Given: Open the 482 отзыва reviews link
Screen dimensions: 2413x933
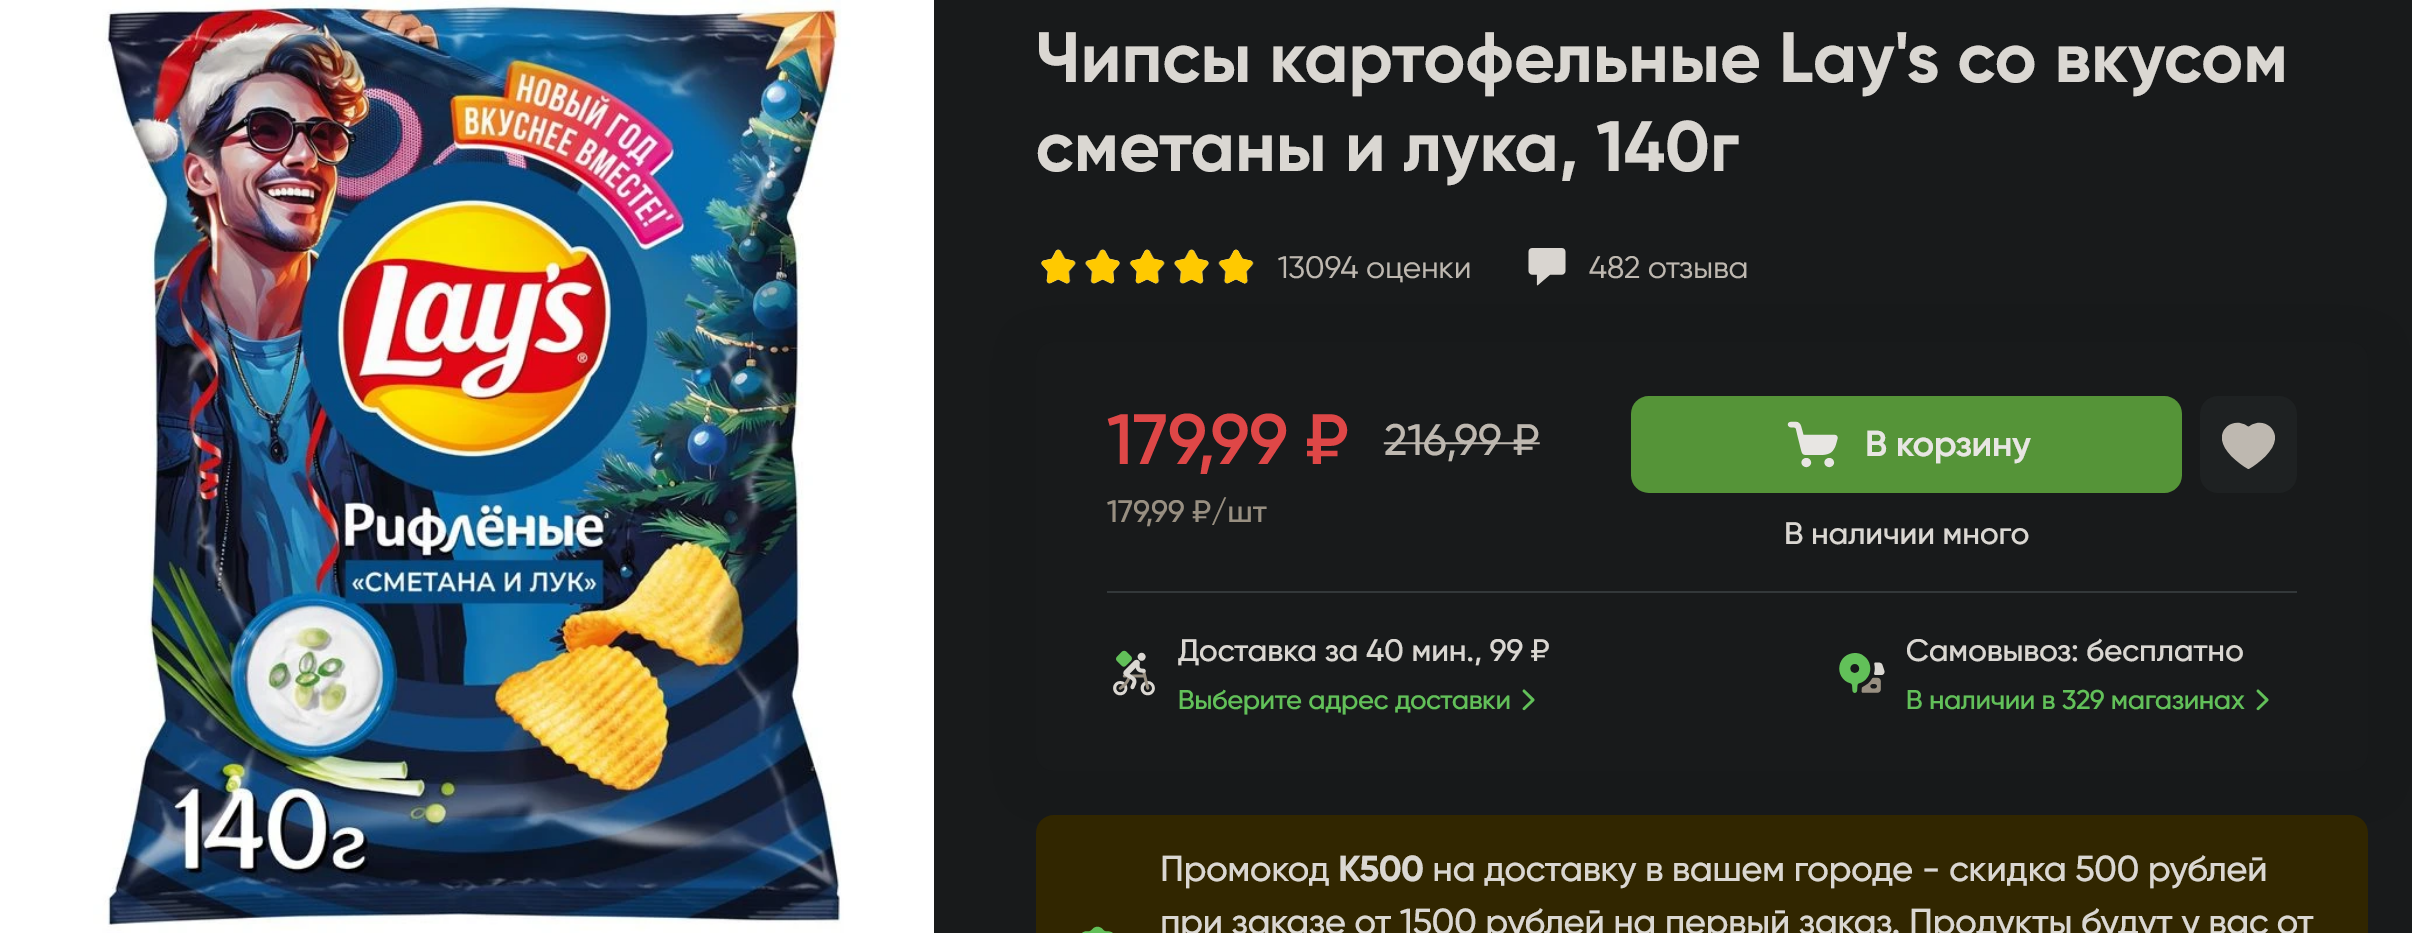Looking at the screenshot, I should (x=1667, y=268).
